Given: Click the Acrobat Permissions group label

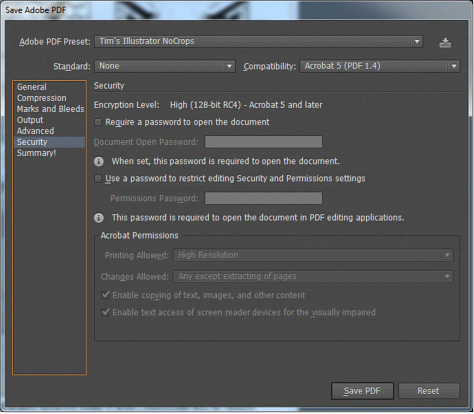Looking at the screenshot, I should coord(139,235).
